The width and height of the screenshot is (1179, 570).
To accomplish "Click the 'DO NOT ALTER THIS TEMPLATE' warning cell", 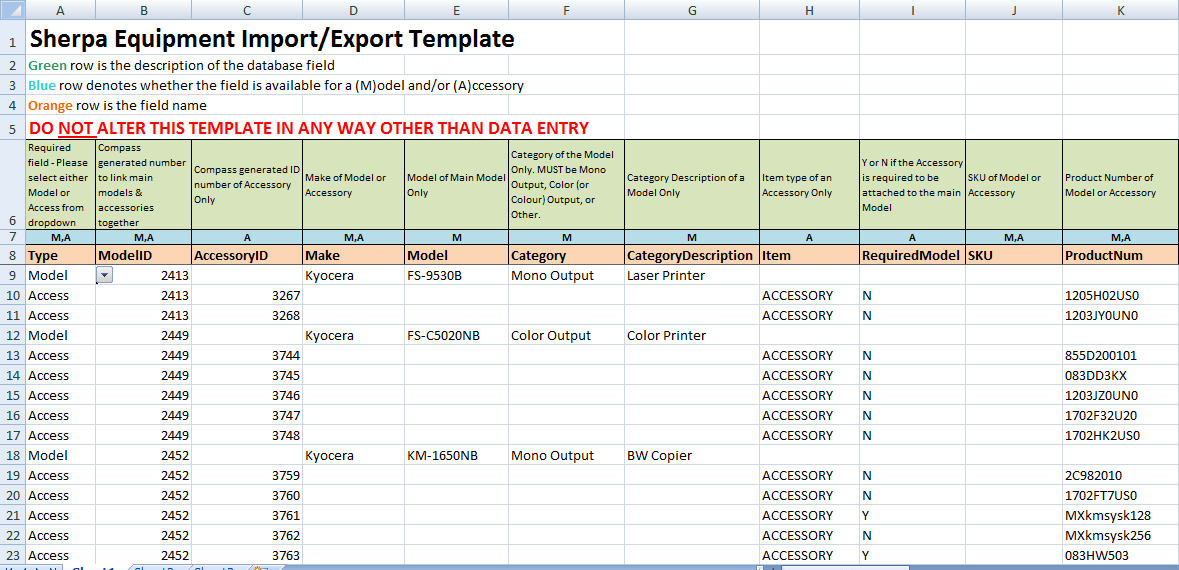I will pyautogui.click(x=308, y=128).
